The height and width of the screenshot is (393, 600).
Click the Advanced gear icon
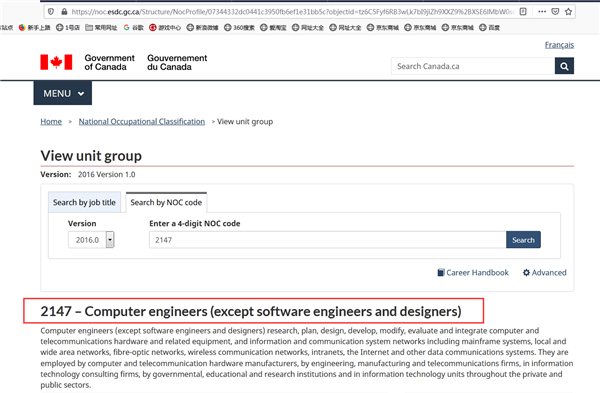pos(527,272)
